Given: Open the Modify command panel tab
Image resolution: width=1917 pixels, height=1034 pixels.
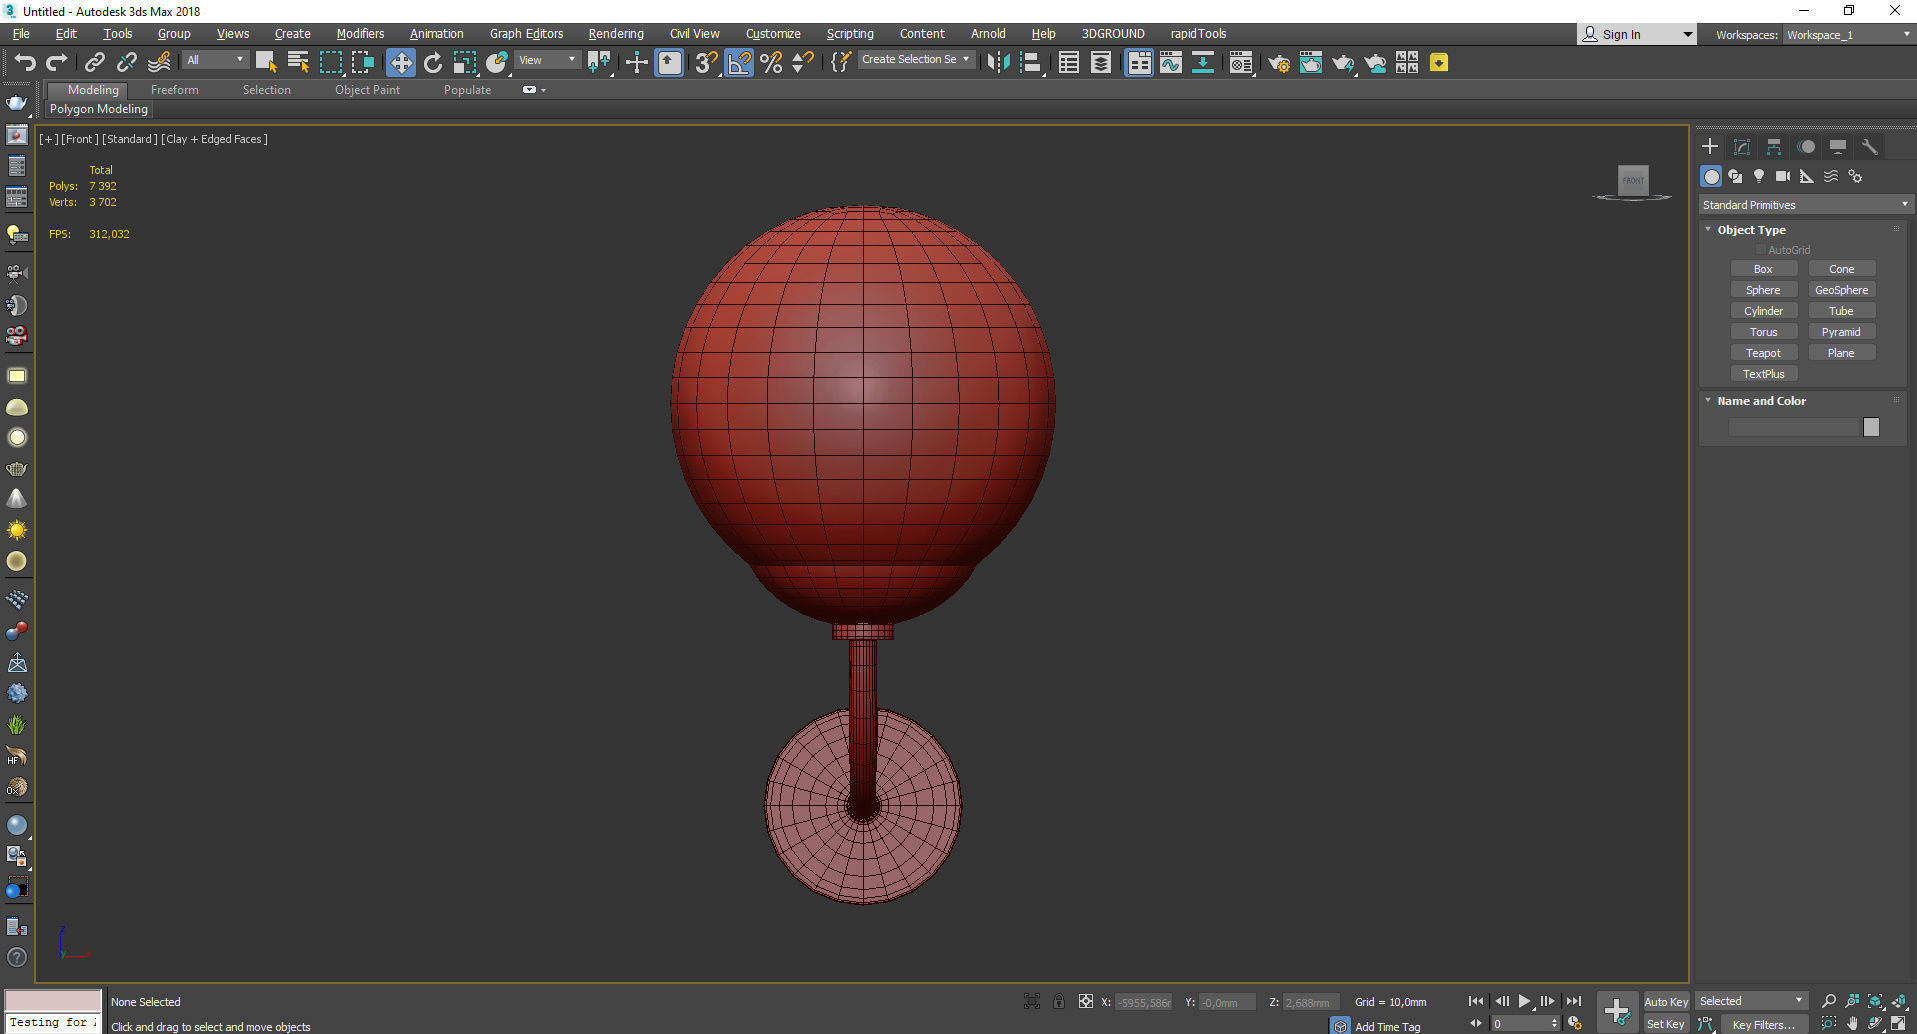Looking at the screenshot, I should pos(1741,147).
